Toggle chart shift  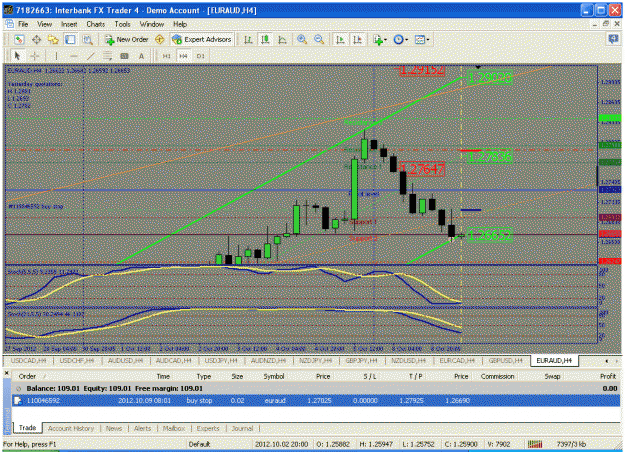[358, 39]
